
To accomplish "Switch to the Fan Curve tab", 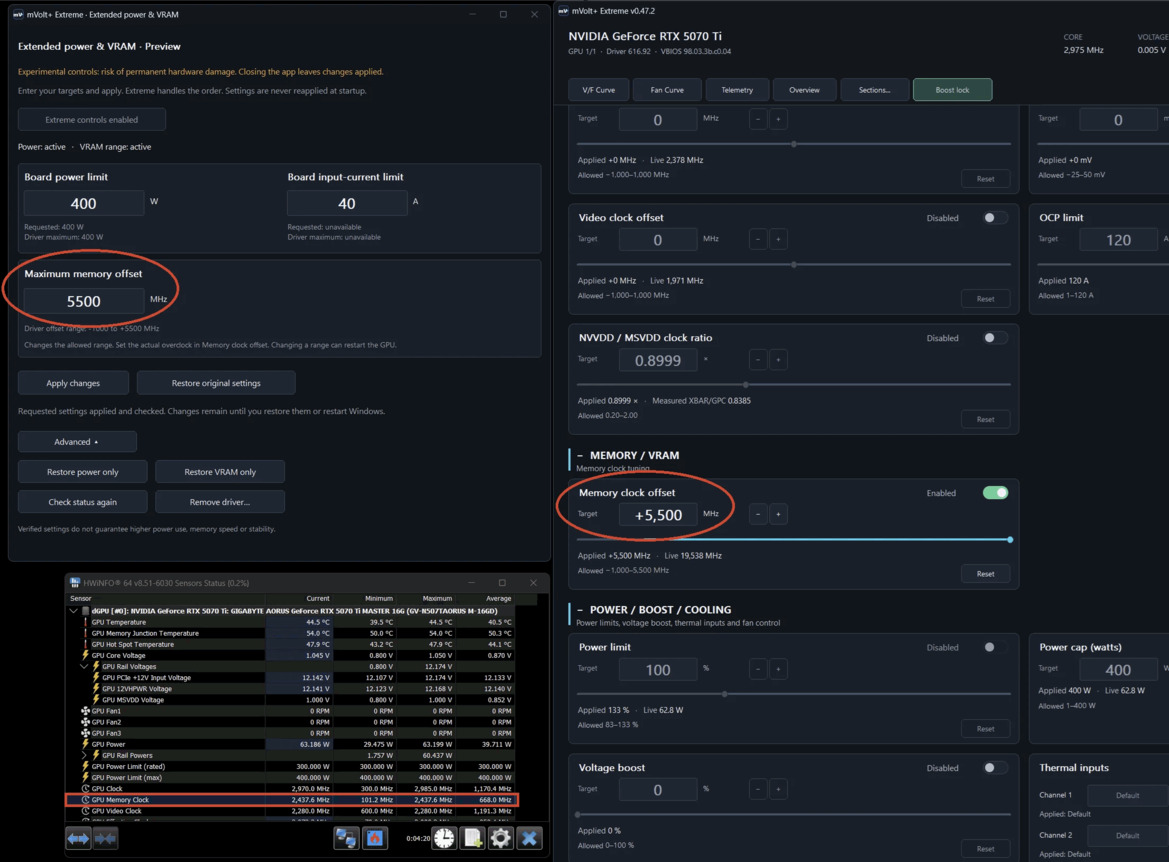I will point(667,89).
